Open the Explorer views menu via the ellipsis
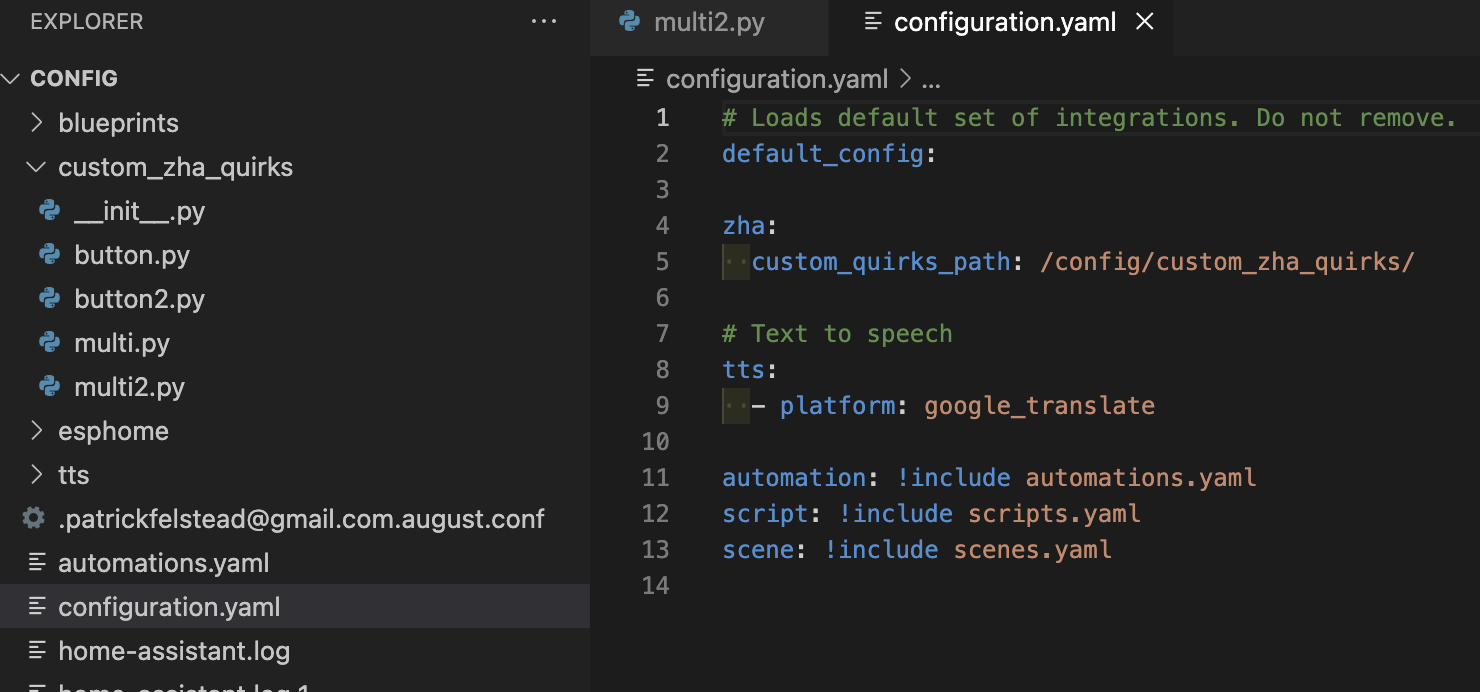This screenshot has height=692, width=1480. coord(544,22)
